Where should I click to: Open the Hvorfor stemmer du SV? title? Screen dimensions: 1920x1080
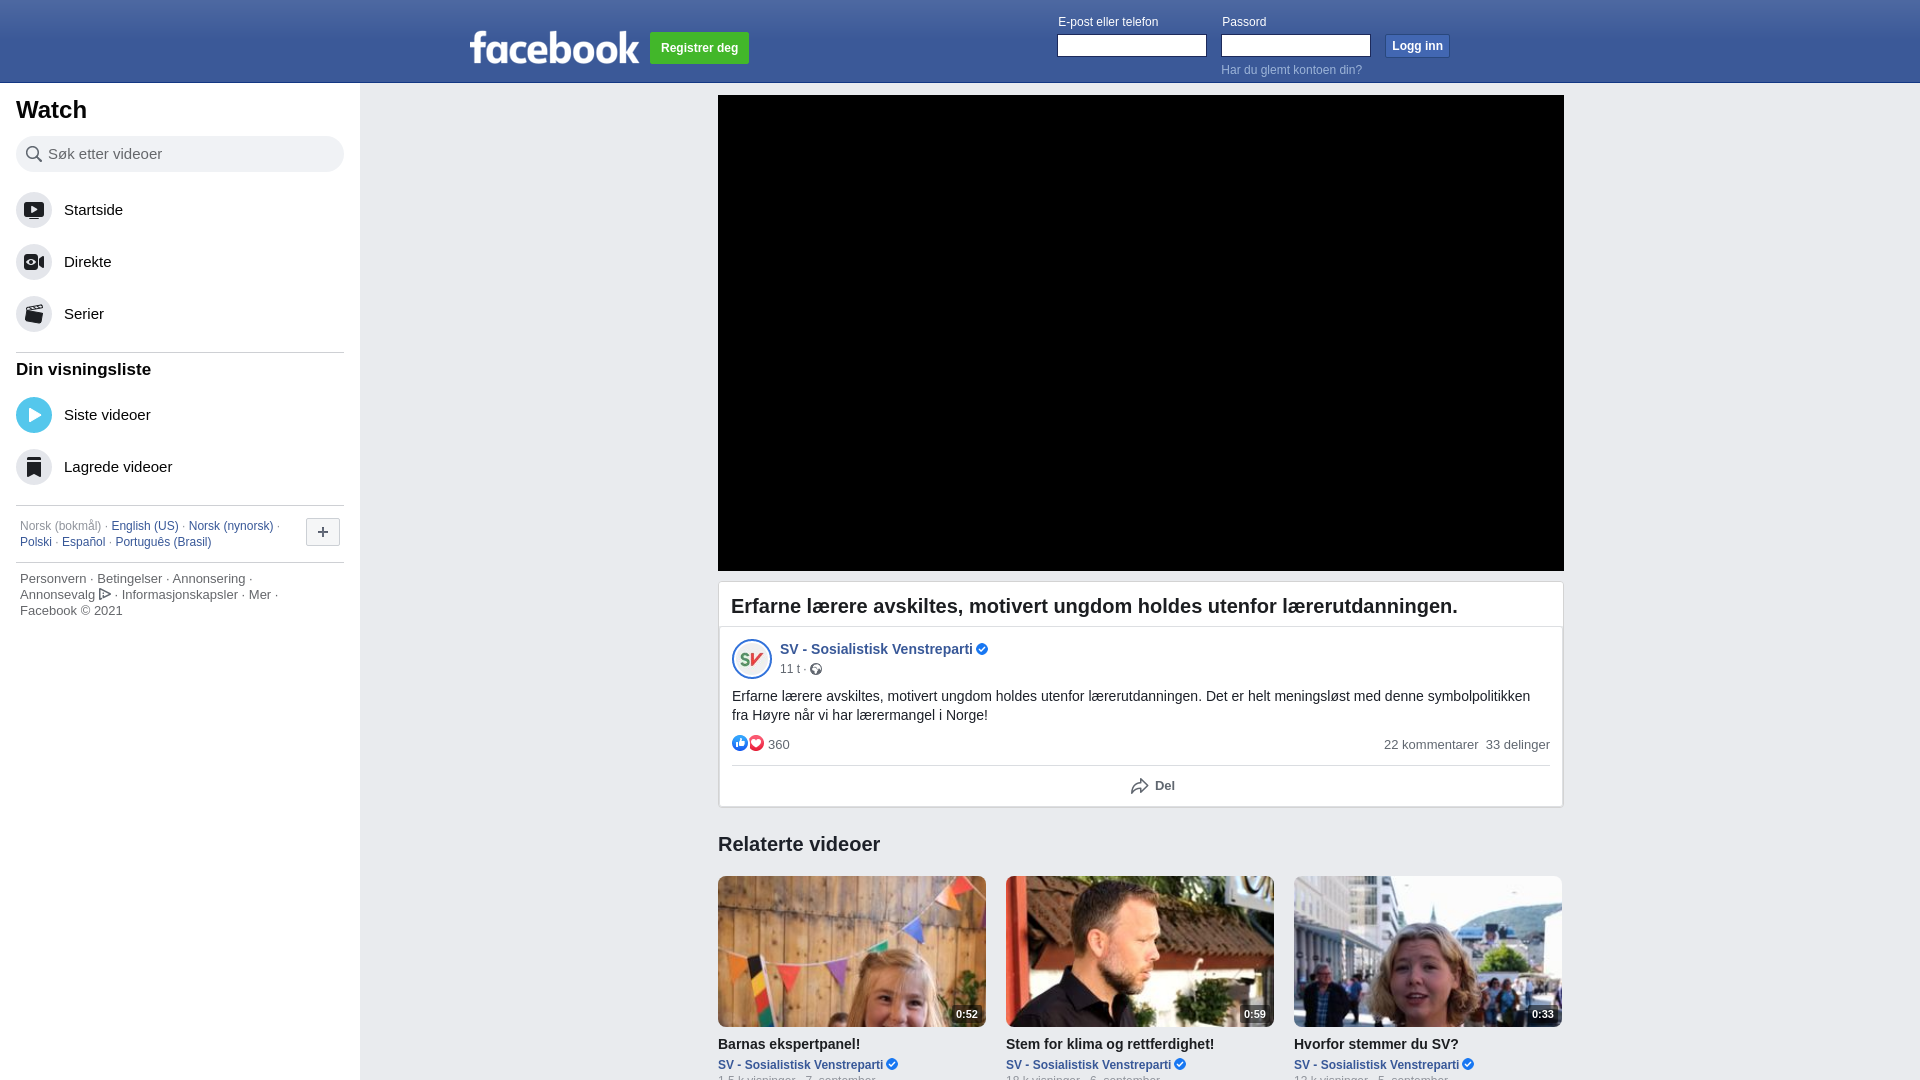click(1376, 1044)
